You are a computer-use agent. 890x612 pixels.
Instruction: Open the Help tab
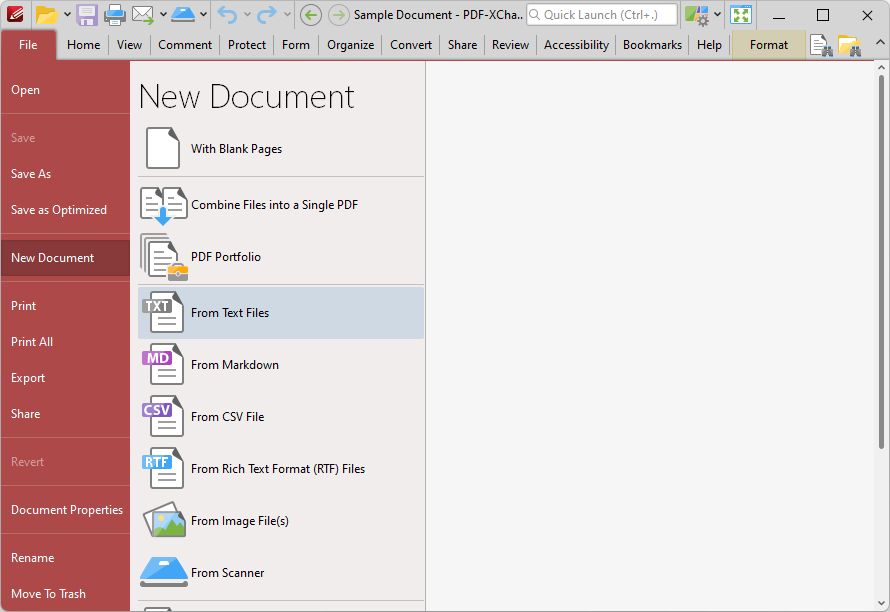(x=710, y=45)
